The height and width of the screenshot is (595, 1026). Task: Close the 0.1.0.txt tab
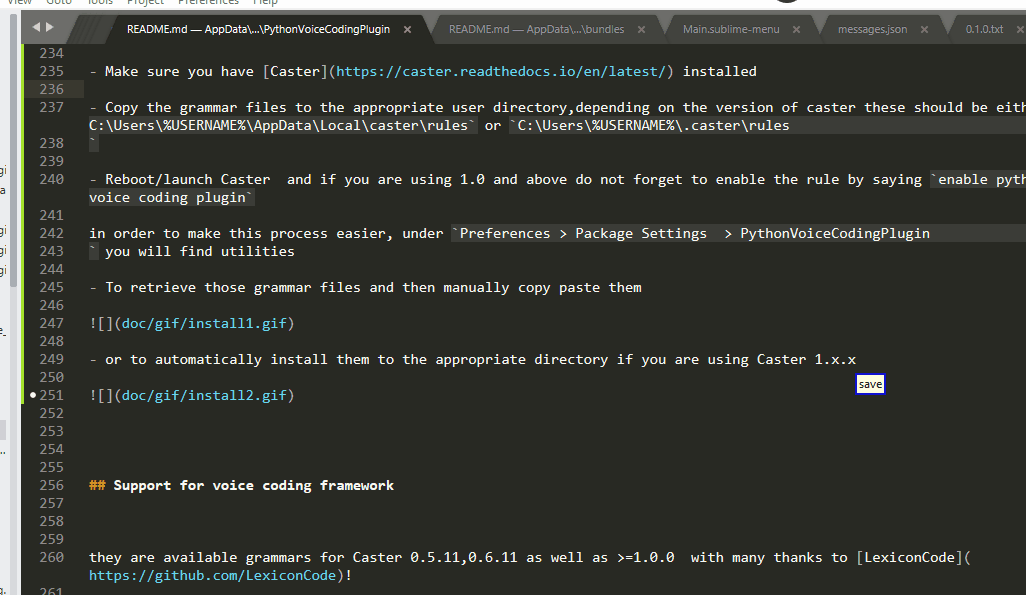[x=1019, y=29]
